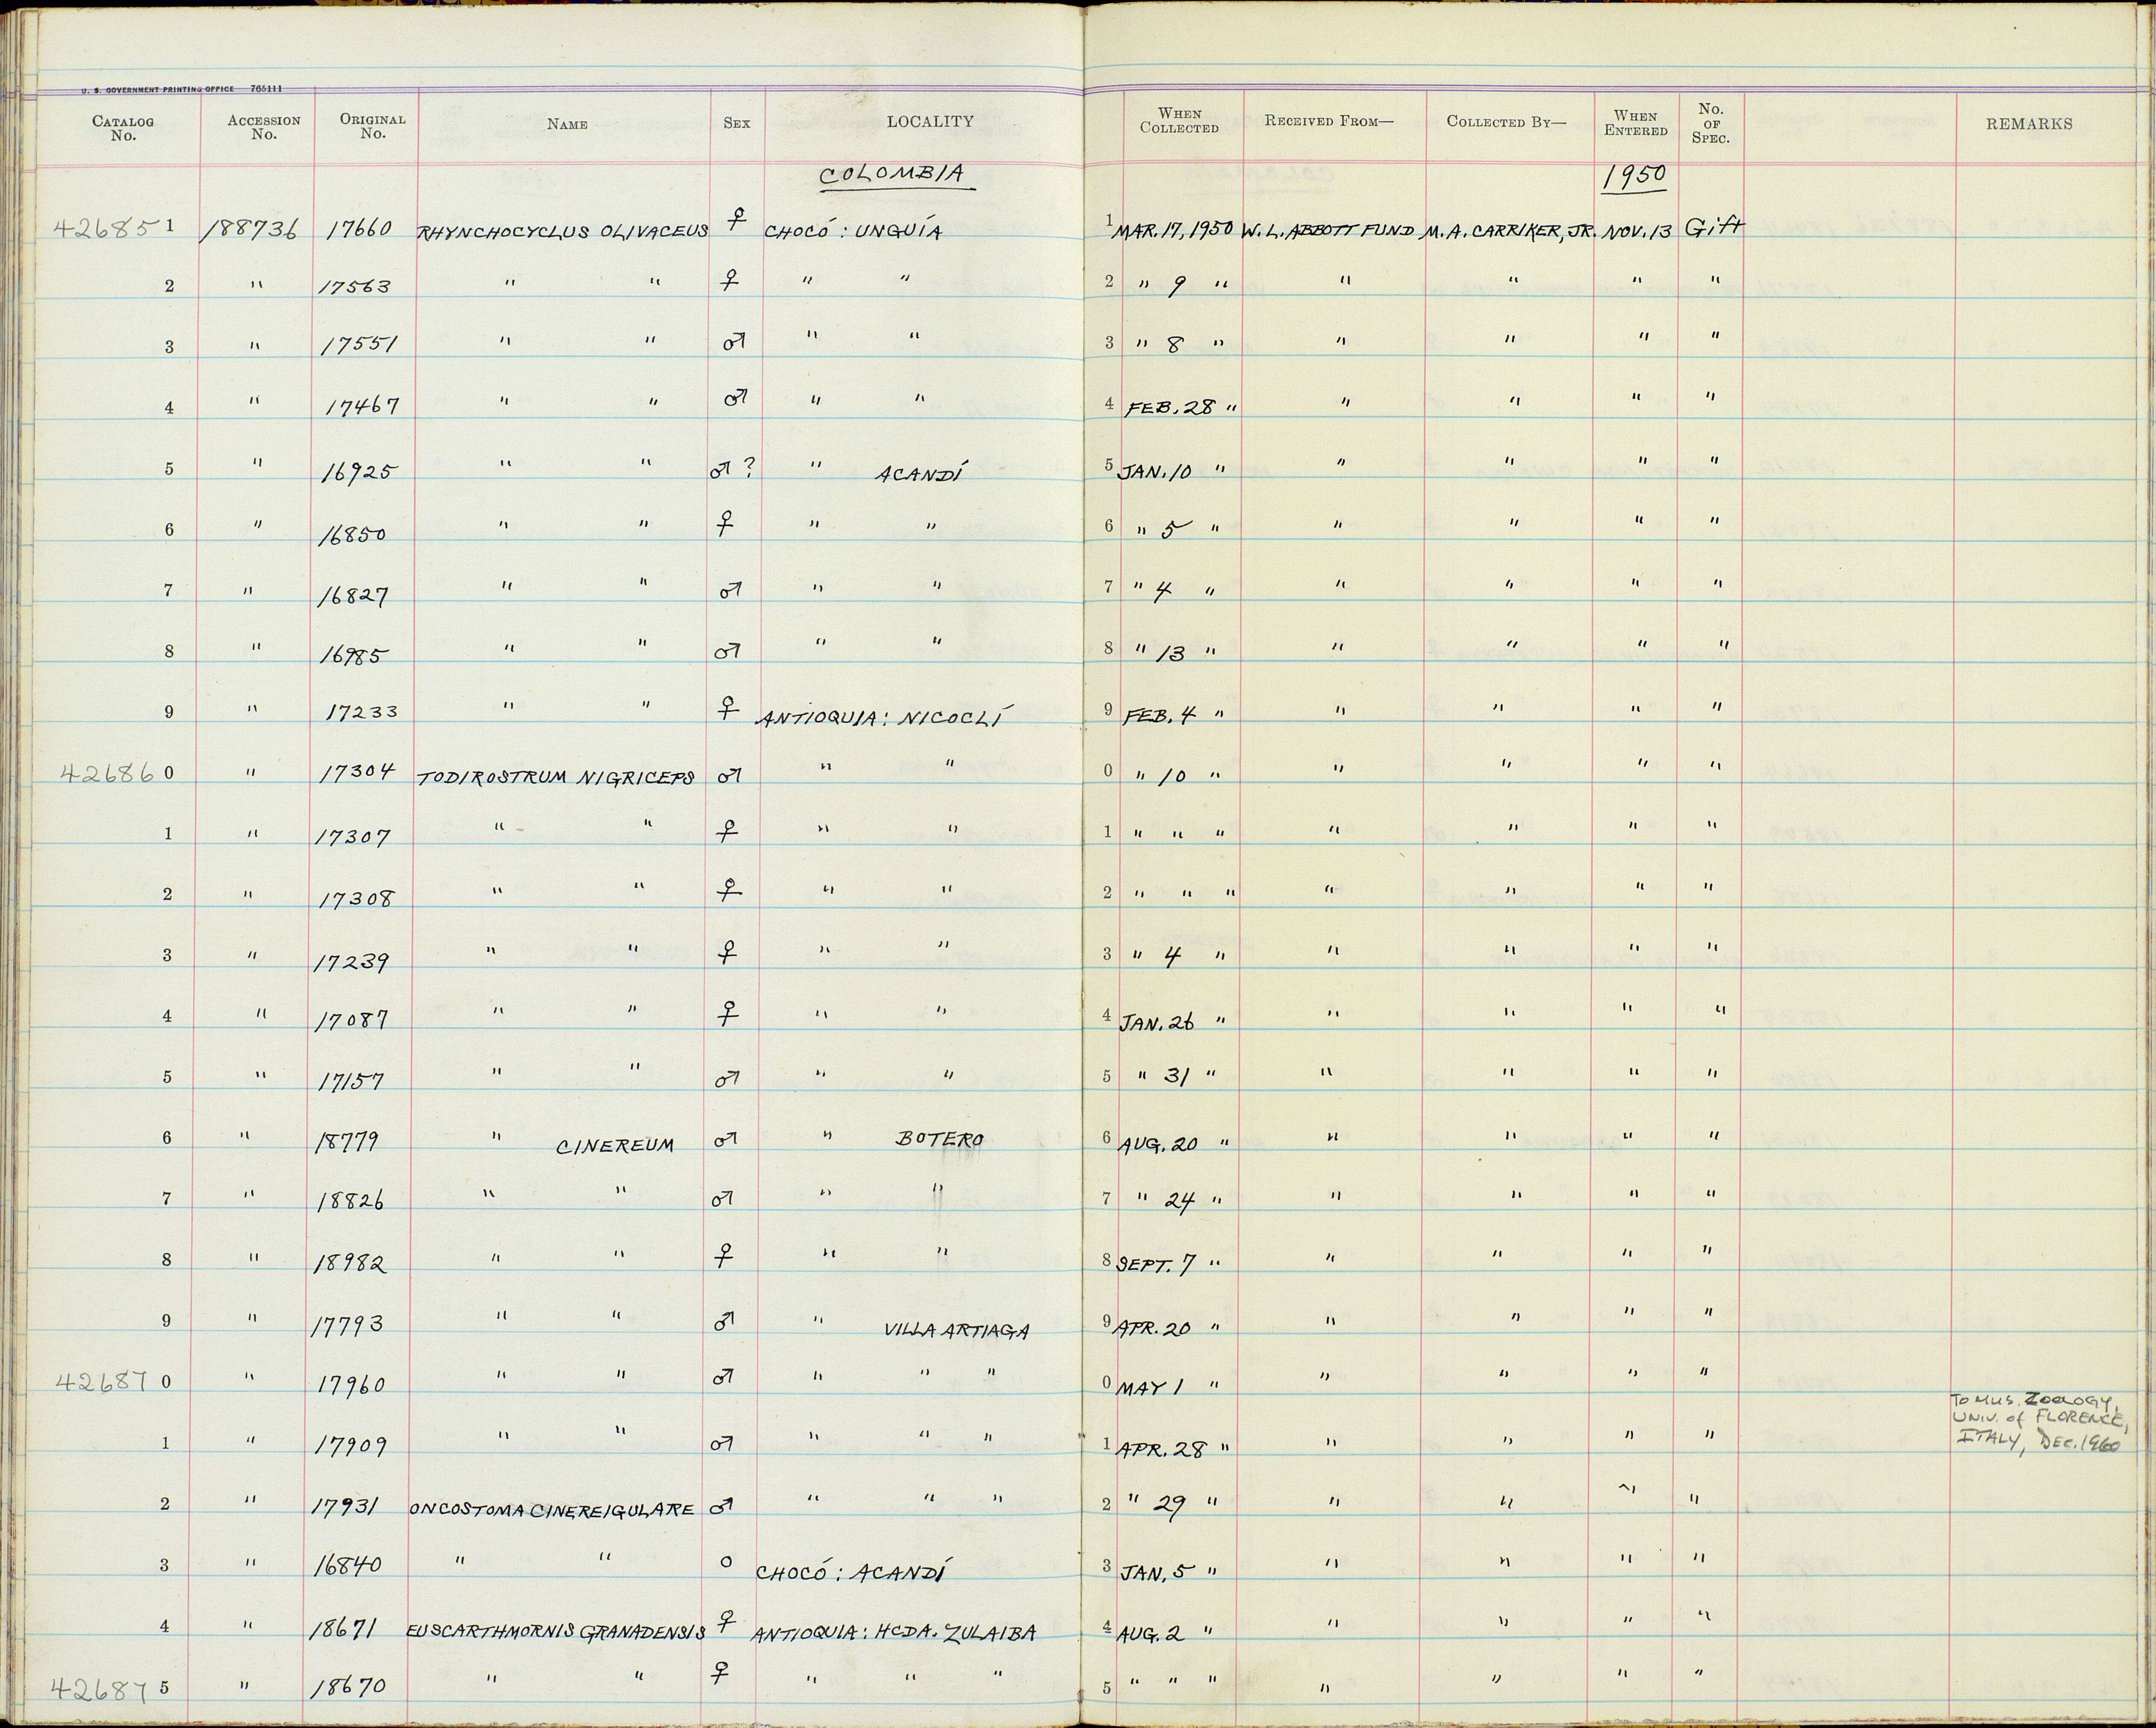Click the 'REMARKS' column header

coord(2030,124)
